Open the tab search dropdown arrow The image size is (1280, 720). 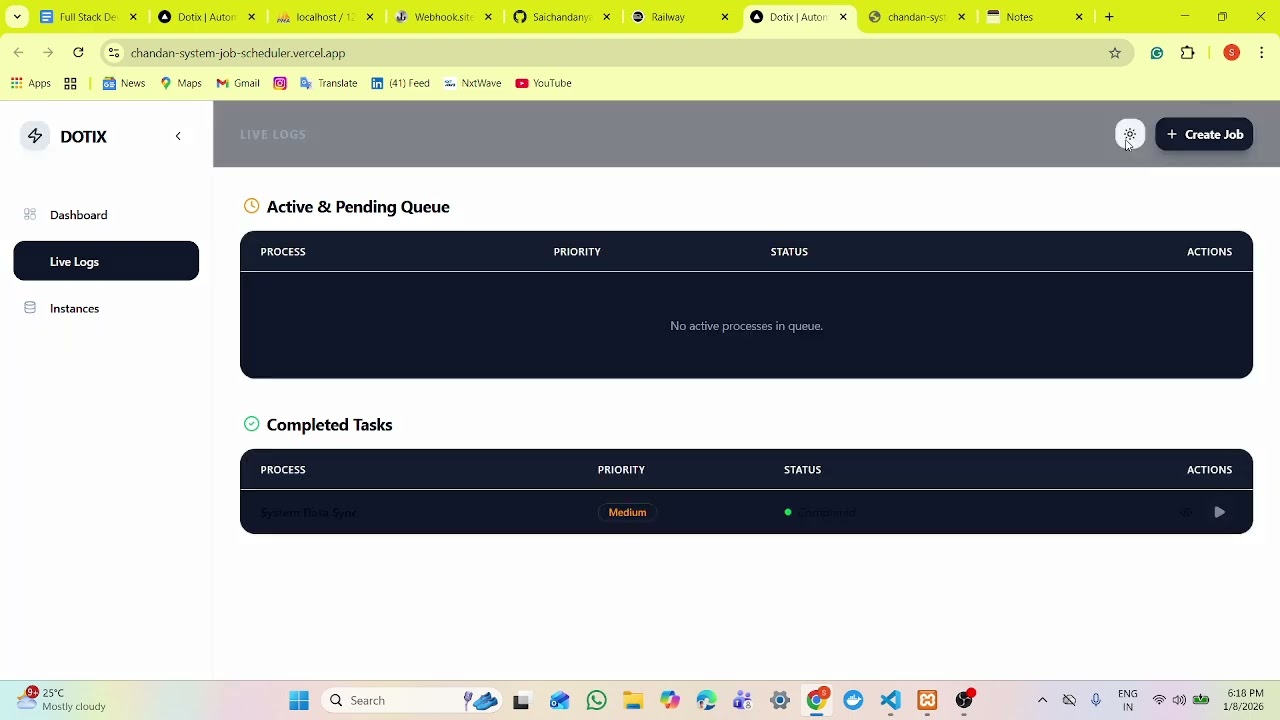(x=17, y=17)
